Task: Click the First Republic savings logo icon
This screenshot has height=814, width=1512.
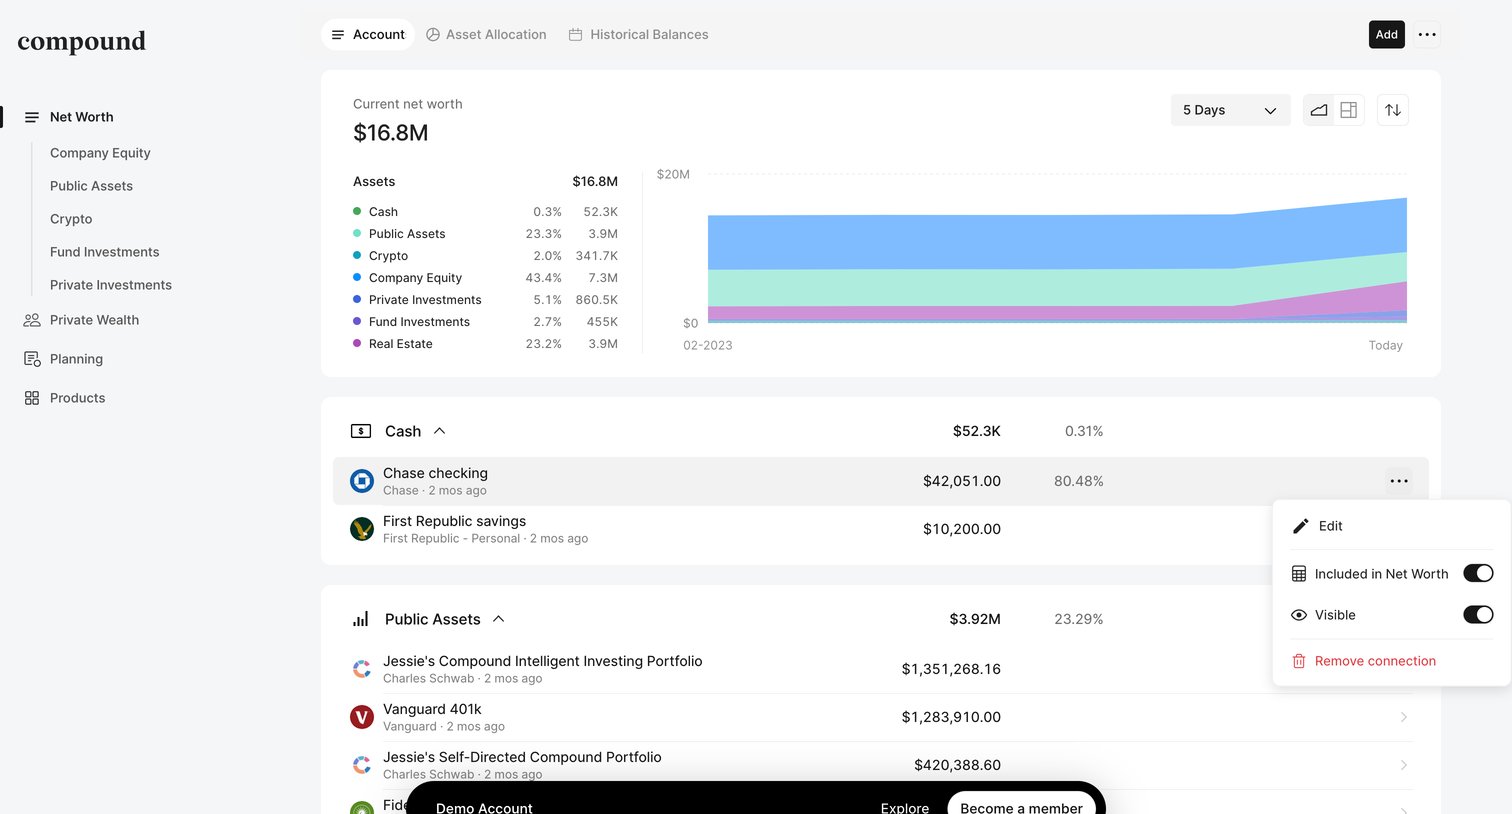Action: (362, 529)
